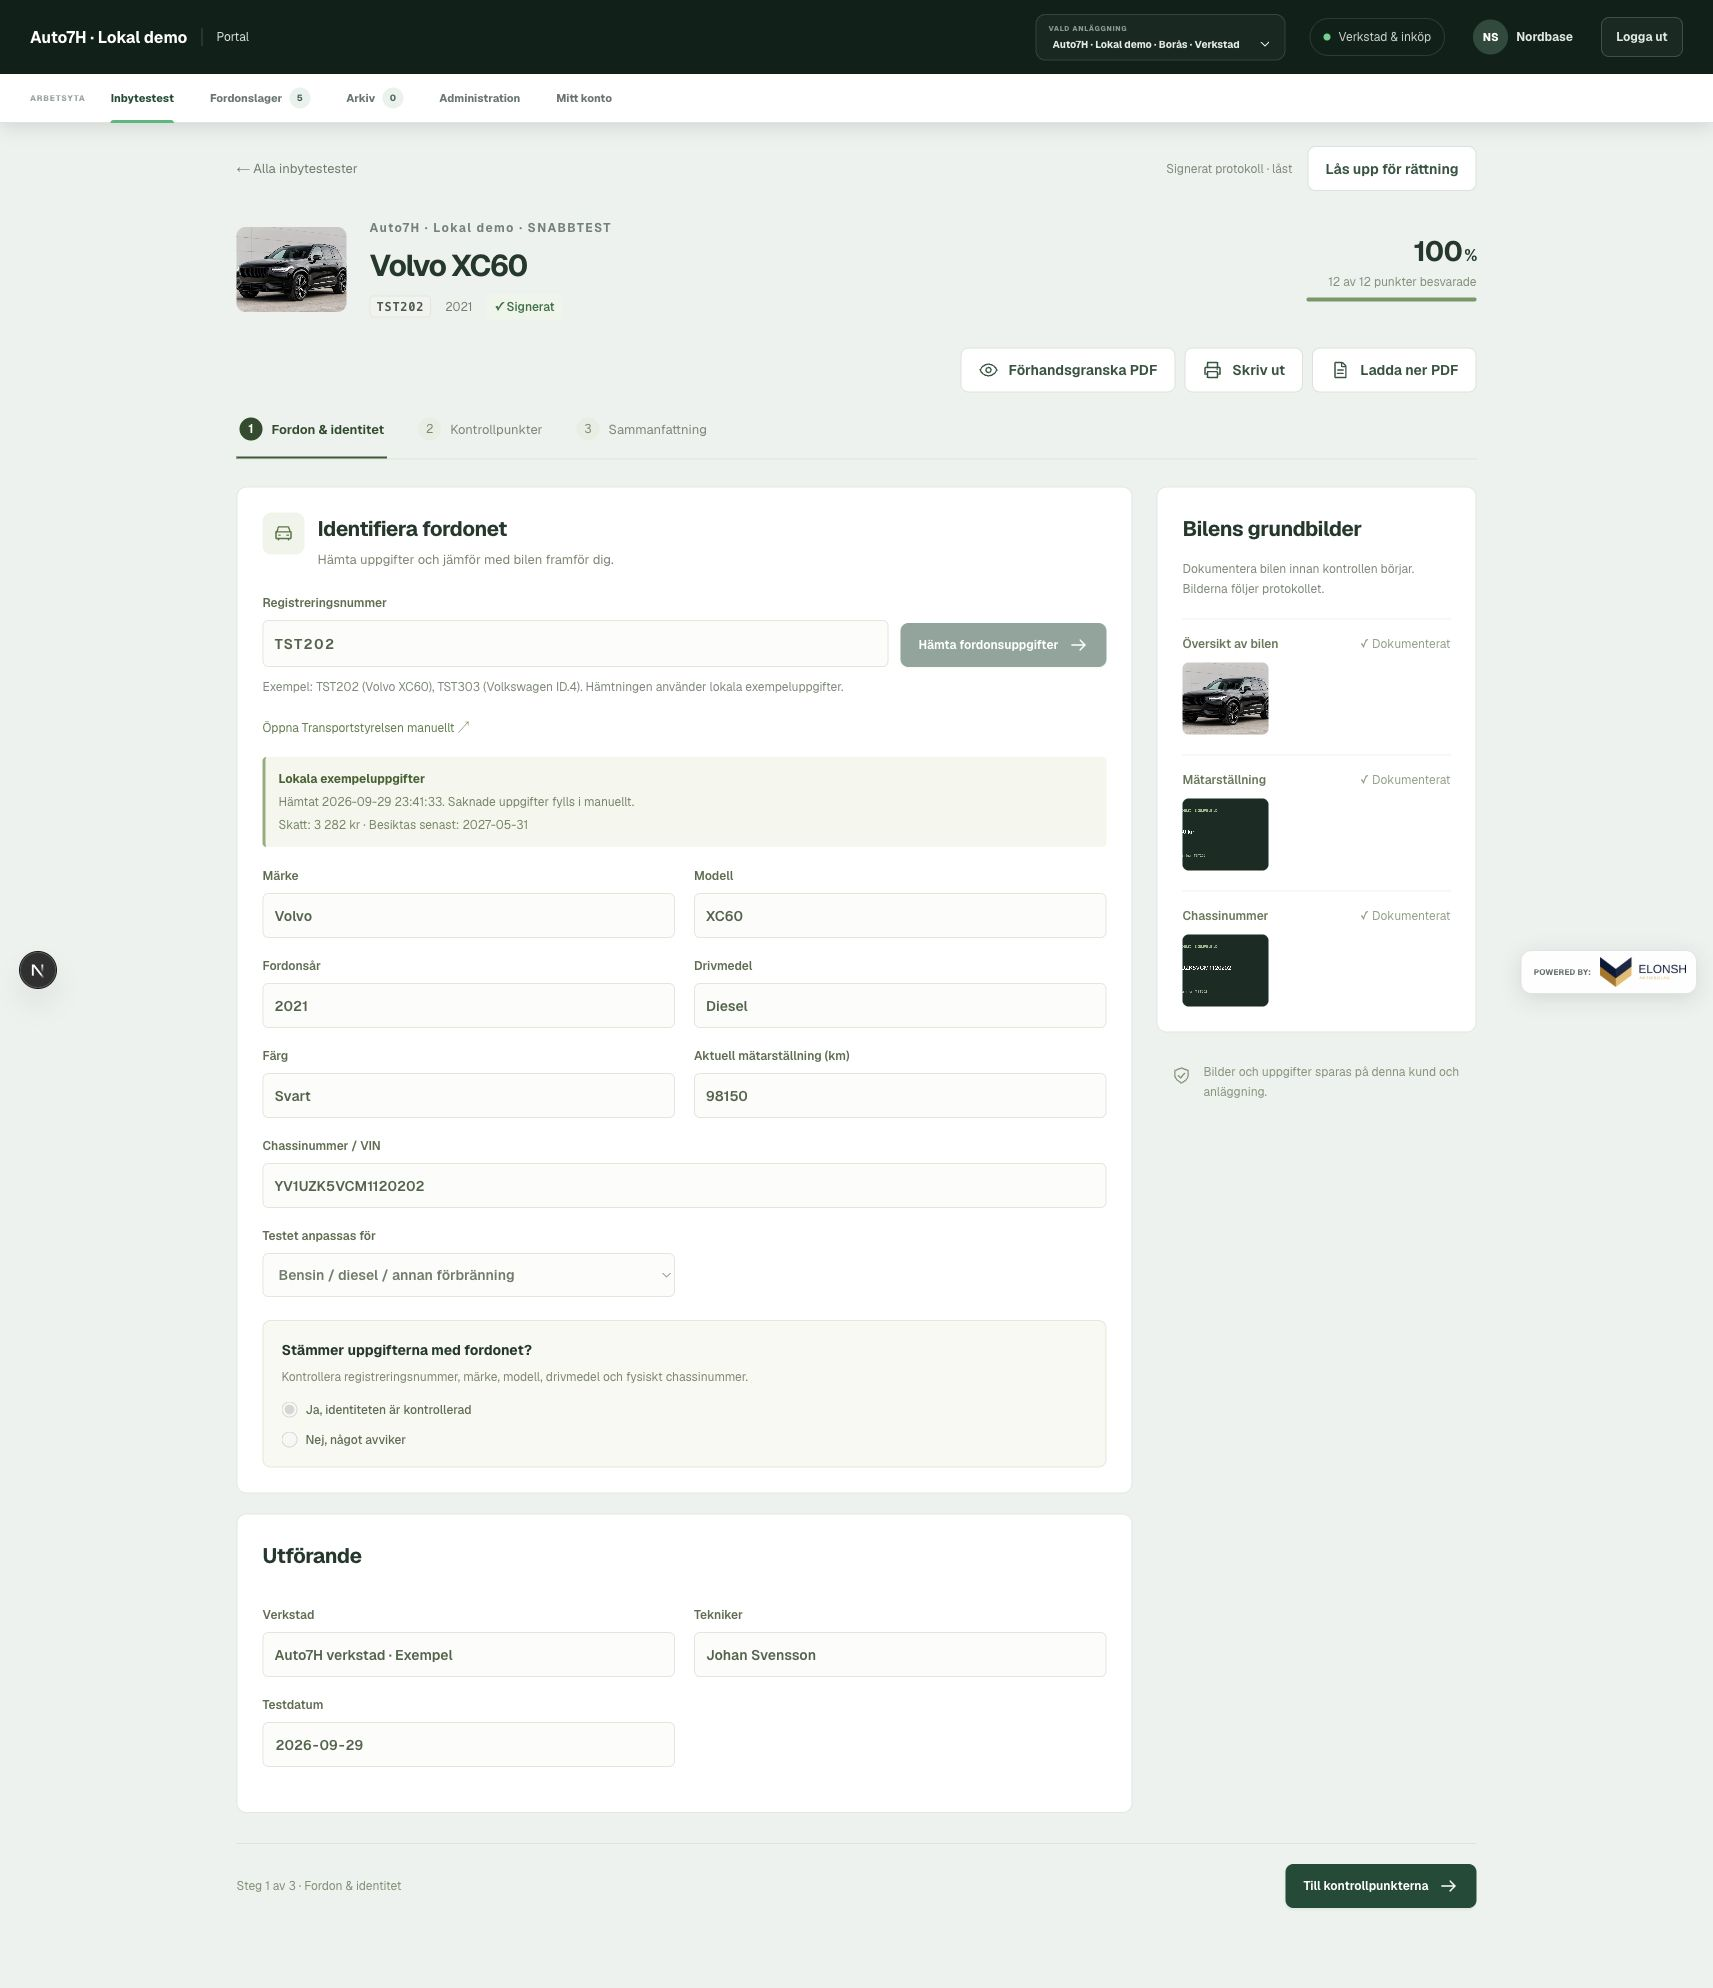1713x1988 pixels.
Task: Open the Chassinummer photo thumbnail
Action: click(1225, 970)
